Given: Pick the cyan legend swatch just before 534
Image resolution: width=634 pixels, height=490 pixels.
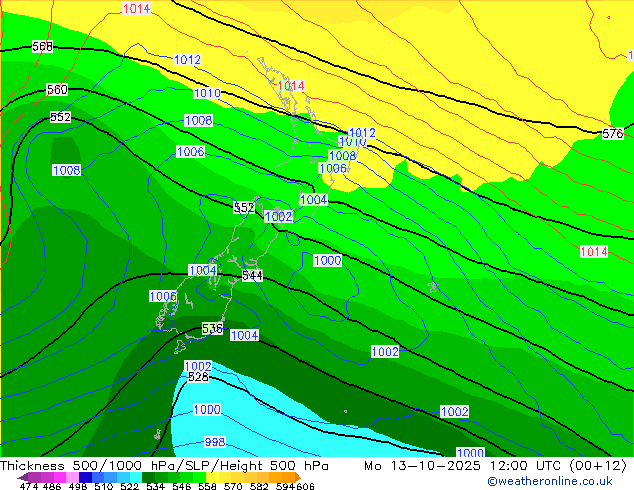Looking at the screenshot, I should point(136,477).
